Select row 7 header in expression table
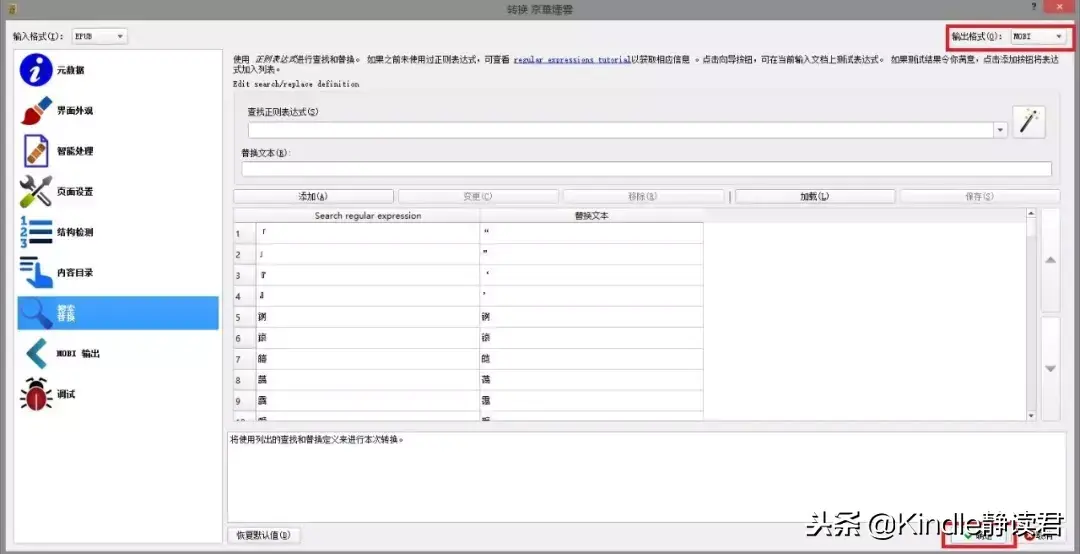 245,359
